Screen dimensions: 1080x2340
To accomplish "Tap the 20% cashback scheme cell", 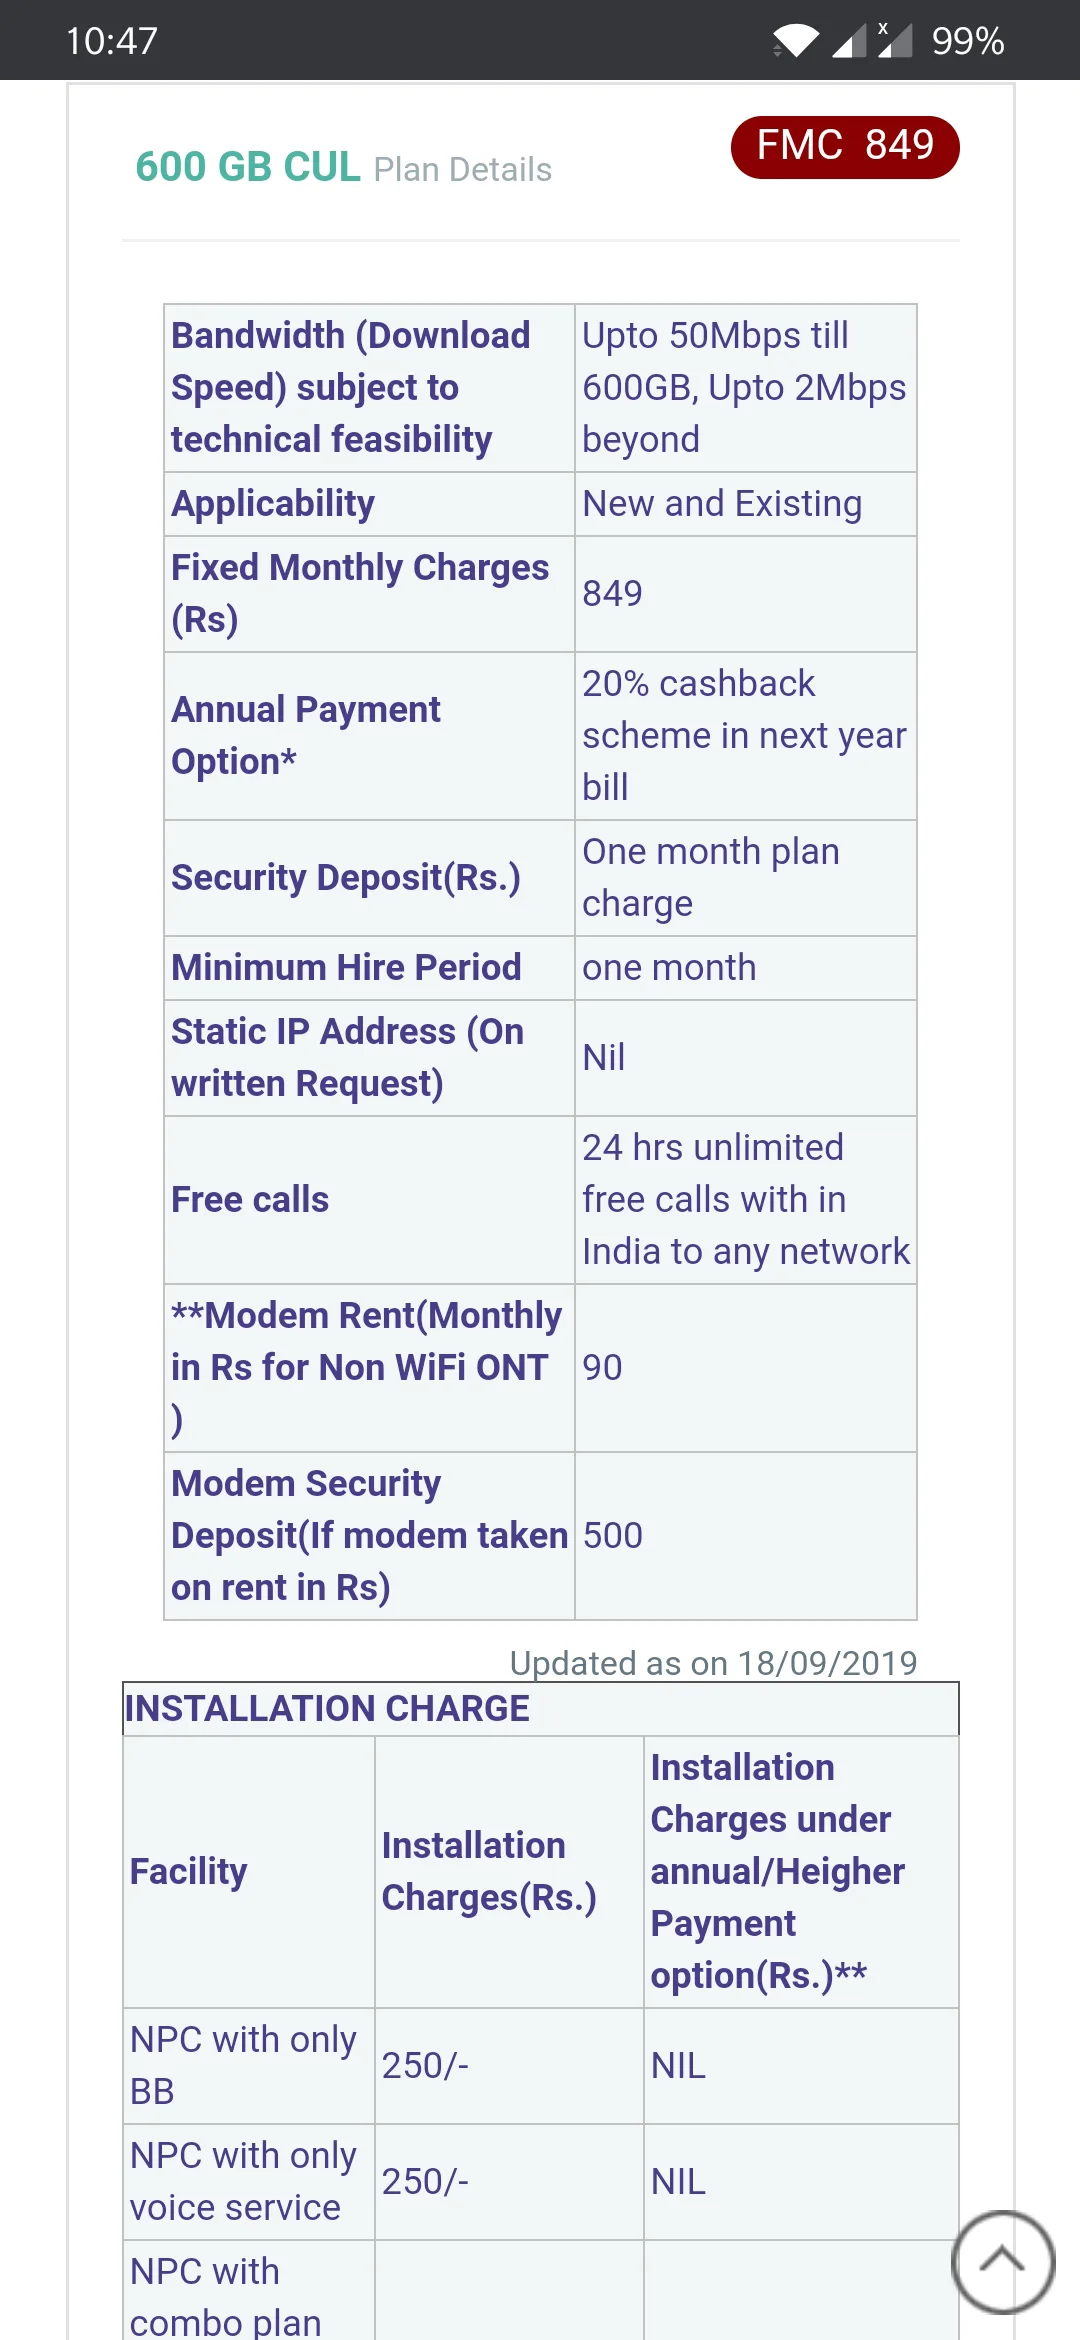I will [744, 736].
